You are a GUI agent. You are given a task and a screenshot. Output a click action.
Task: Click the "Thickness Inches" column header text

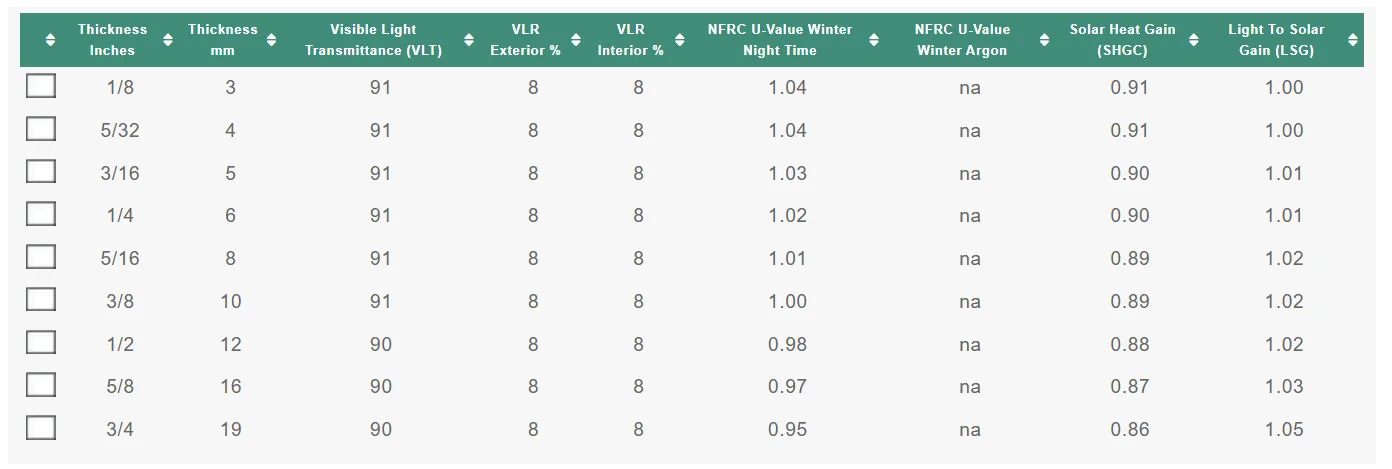pos(112,40)
